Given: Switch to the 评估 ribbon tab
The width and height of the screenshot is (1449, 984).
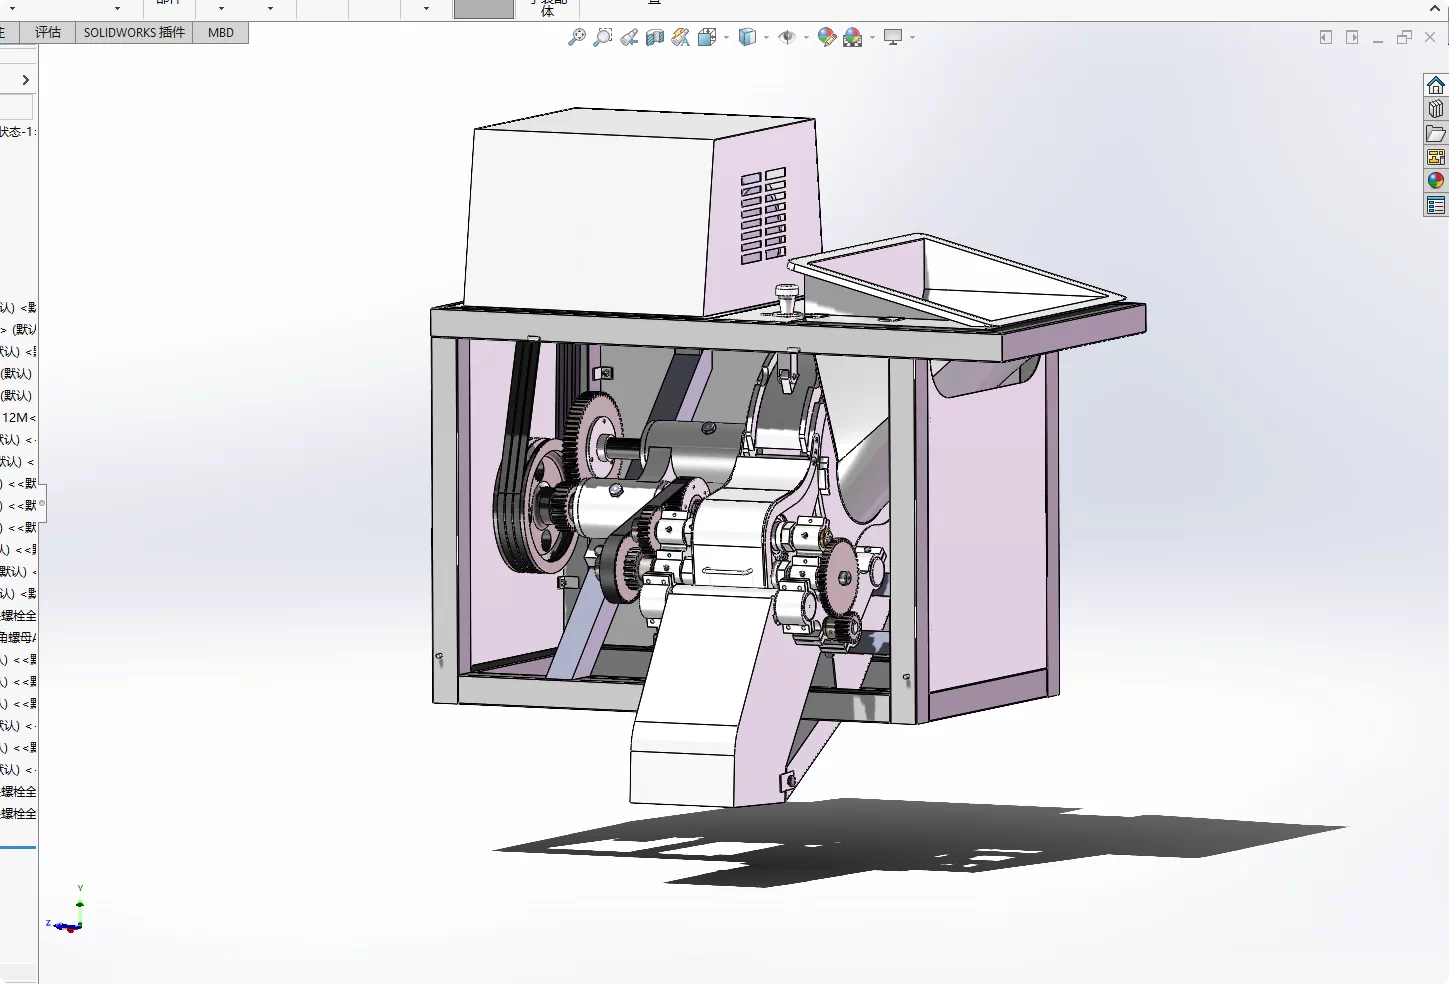Looking at the screenshot, I should (48, 32).
